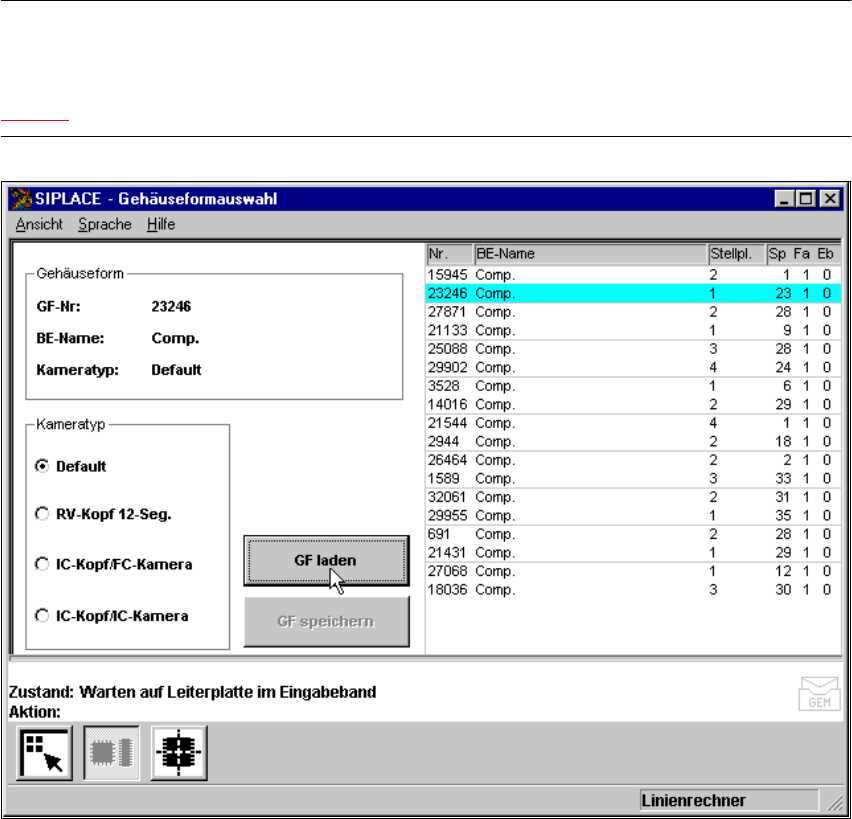Select IC-Kopf/FC-Kamera radio button
The image size is (852, 819).
click(x=42, y=564)
